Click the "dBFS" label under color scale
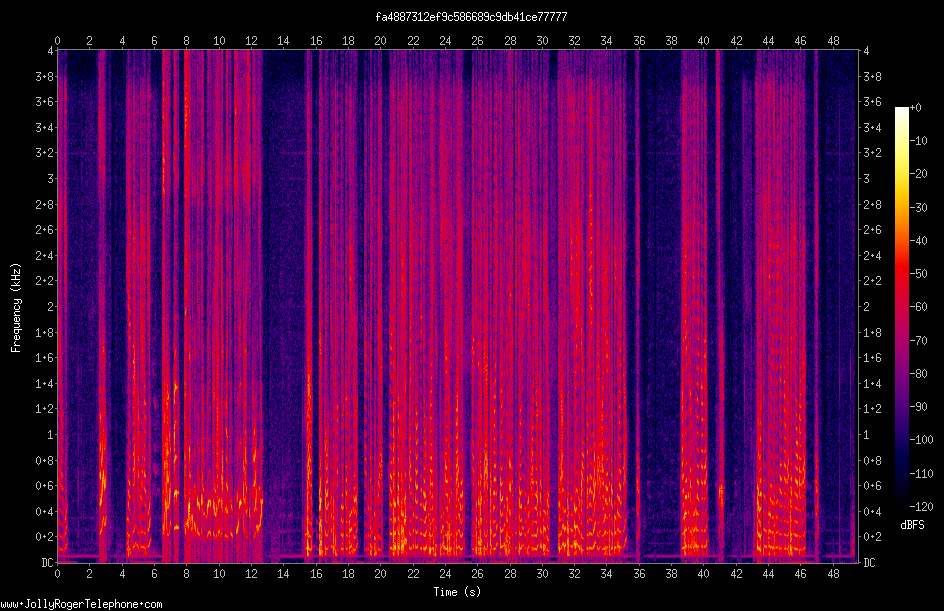This screenshot has height=611, width=944. [912, 525]
